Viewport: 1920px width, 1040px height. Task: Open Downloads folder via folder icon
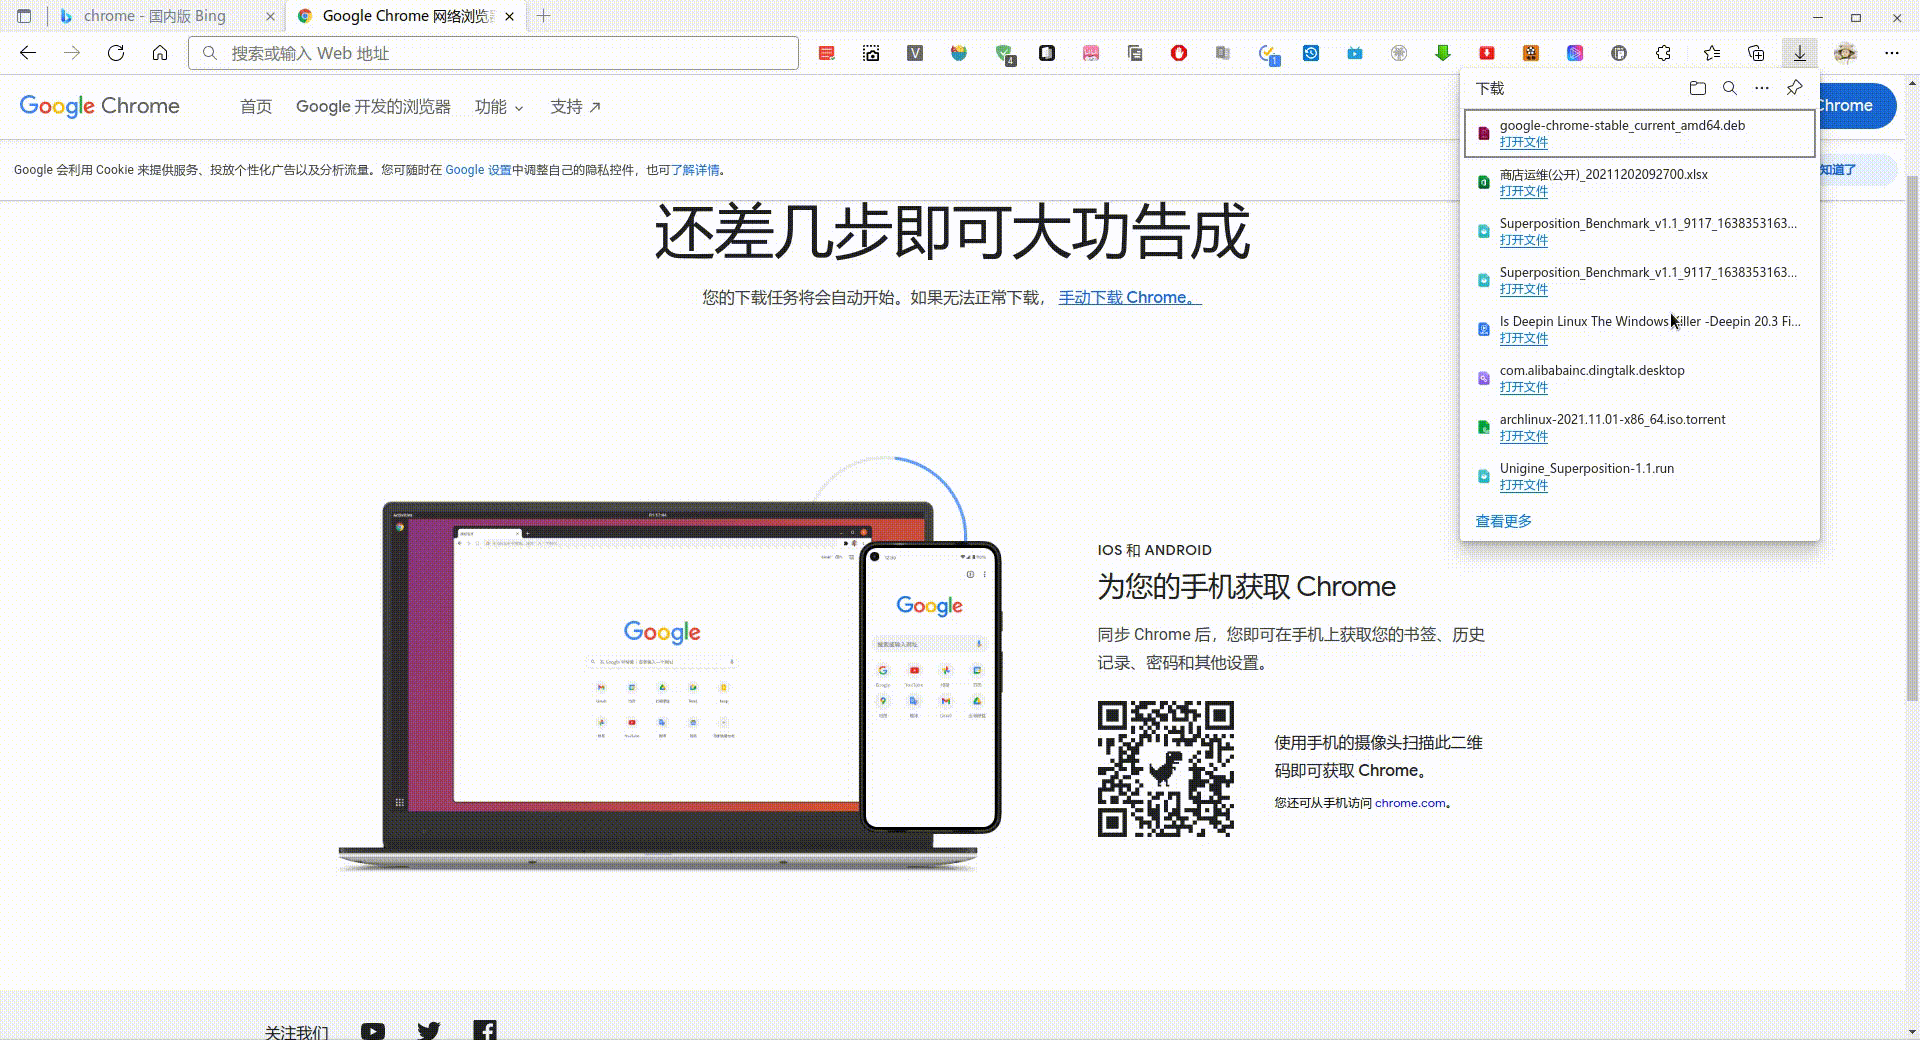point(1697,88)
